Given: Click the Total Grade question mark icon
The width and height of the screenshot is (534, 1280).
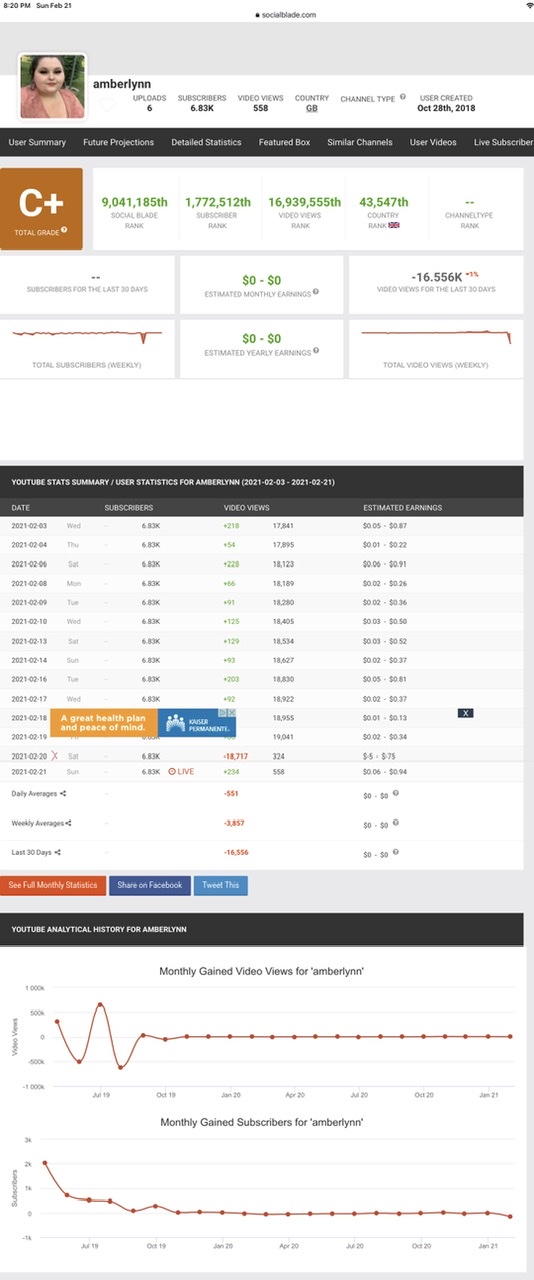Looking at the screenshot, I should click(x=64, y=230).
